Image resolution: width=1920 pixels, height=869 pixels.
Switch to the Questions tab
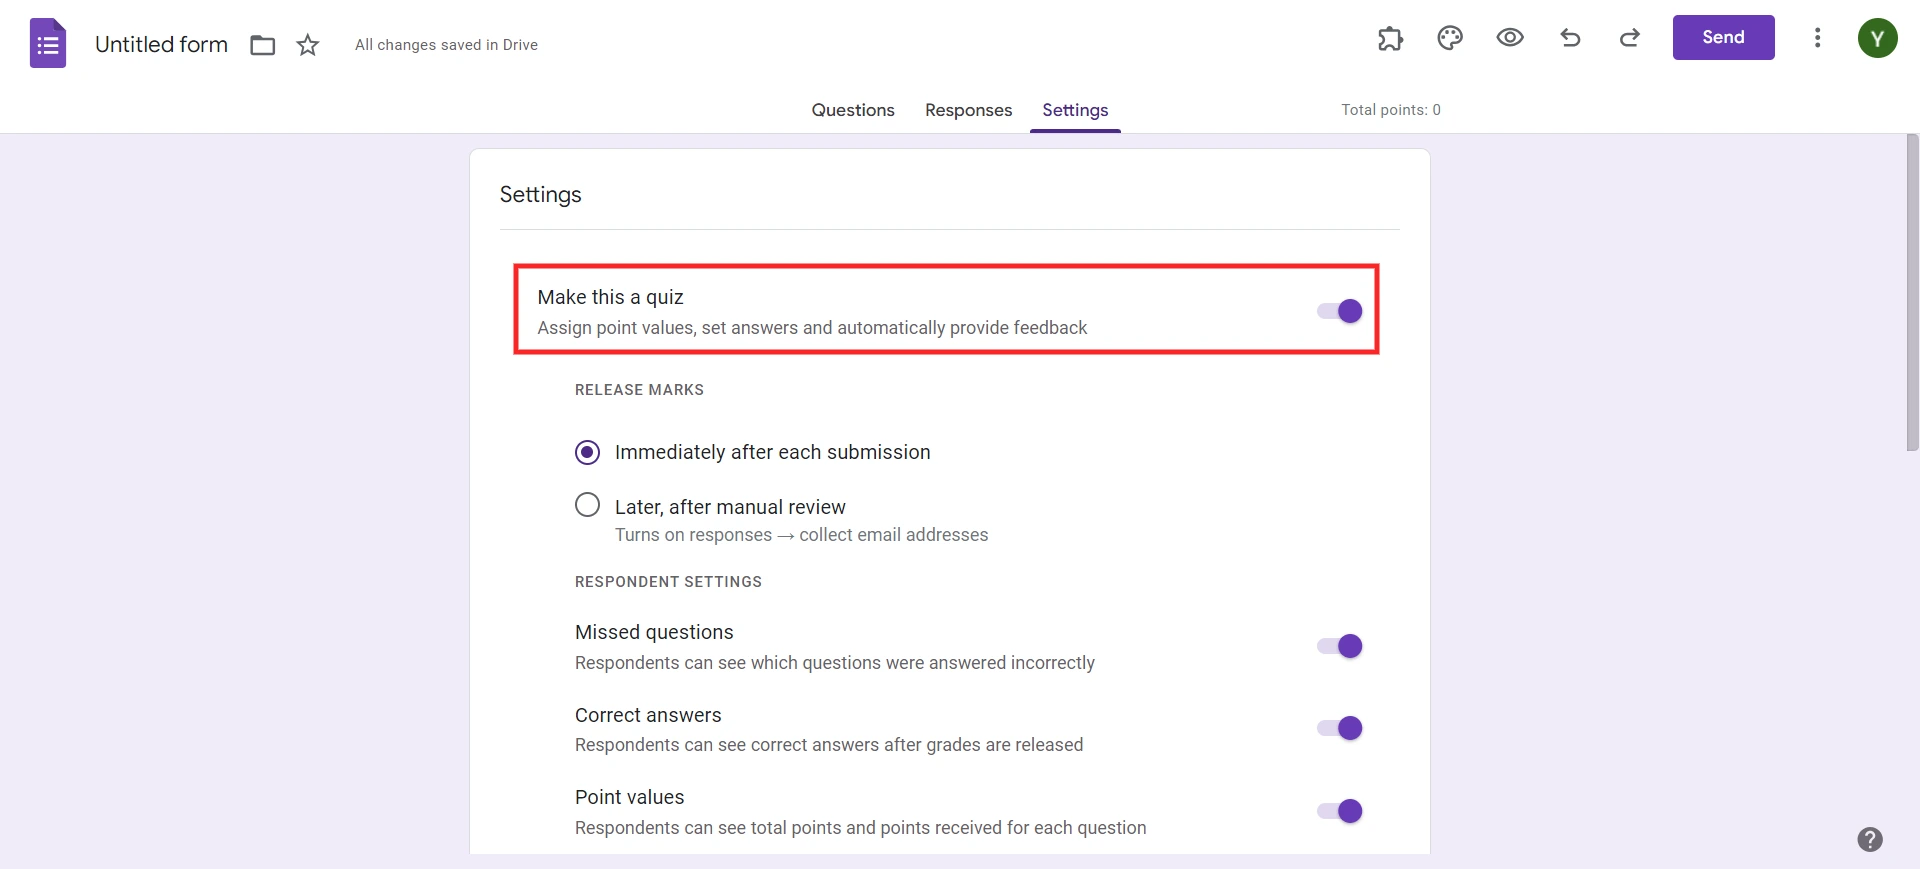pos(852,110)
